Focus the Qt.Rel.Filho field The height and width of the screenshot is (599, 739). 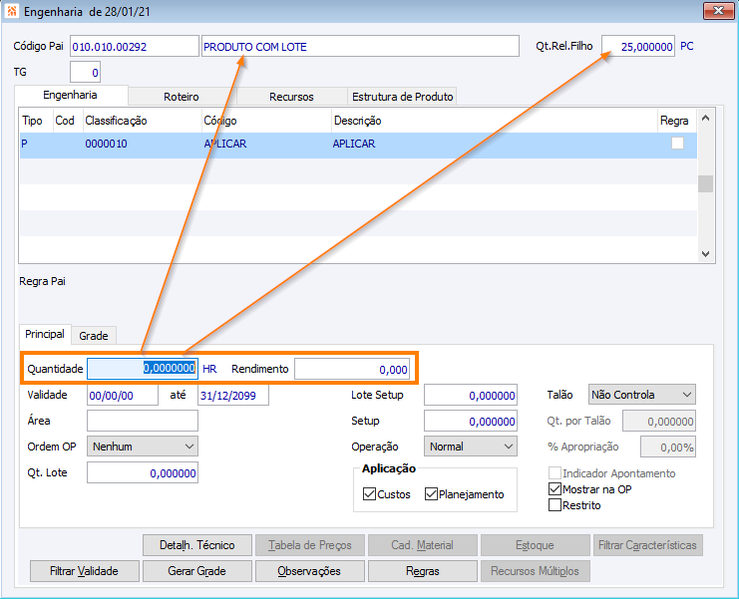[638, 46]
